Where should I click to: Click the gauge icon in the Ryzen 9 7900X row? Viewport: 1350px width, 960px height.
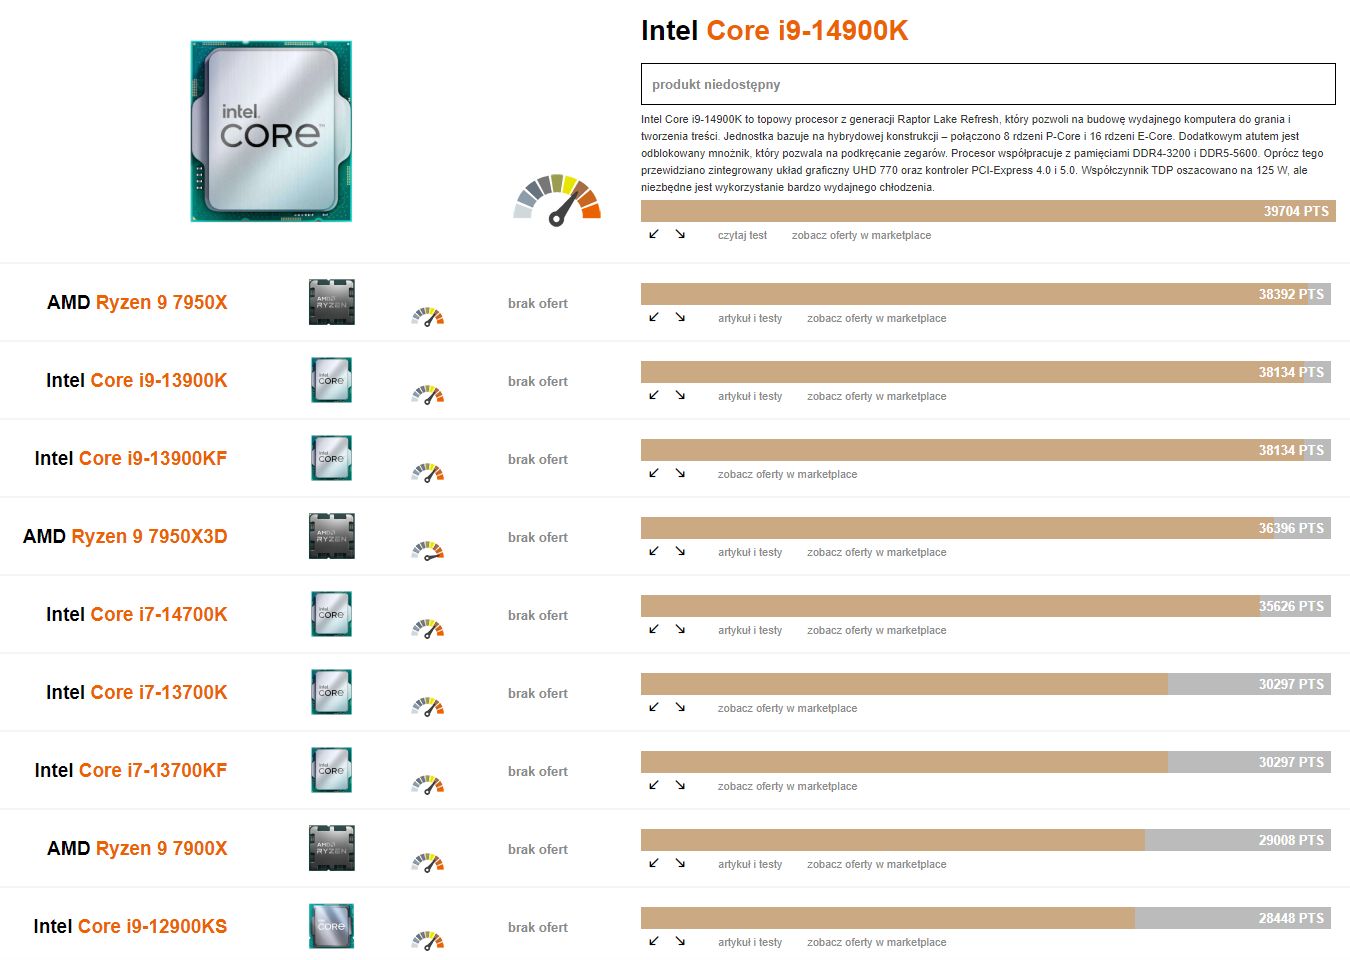click(x=427, y=862)
